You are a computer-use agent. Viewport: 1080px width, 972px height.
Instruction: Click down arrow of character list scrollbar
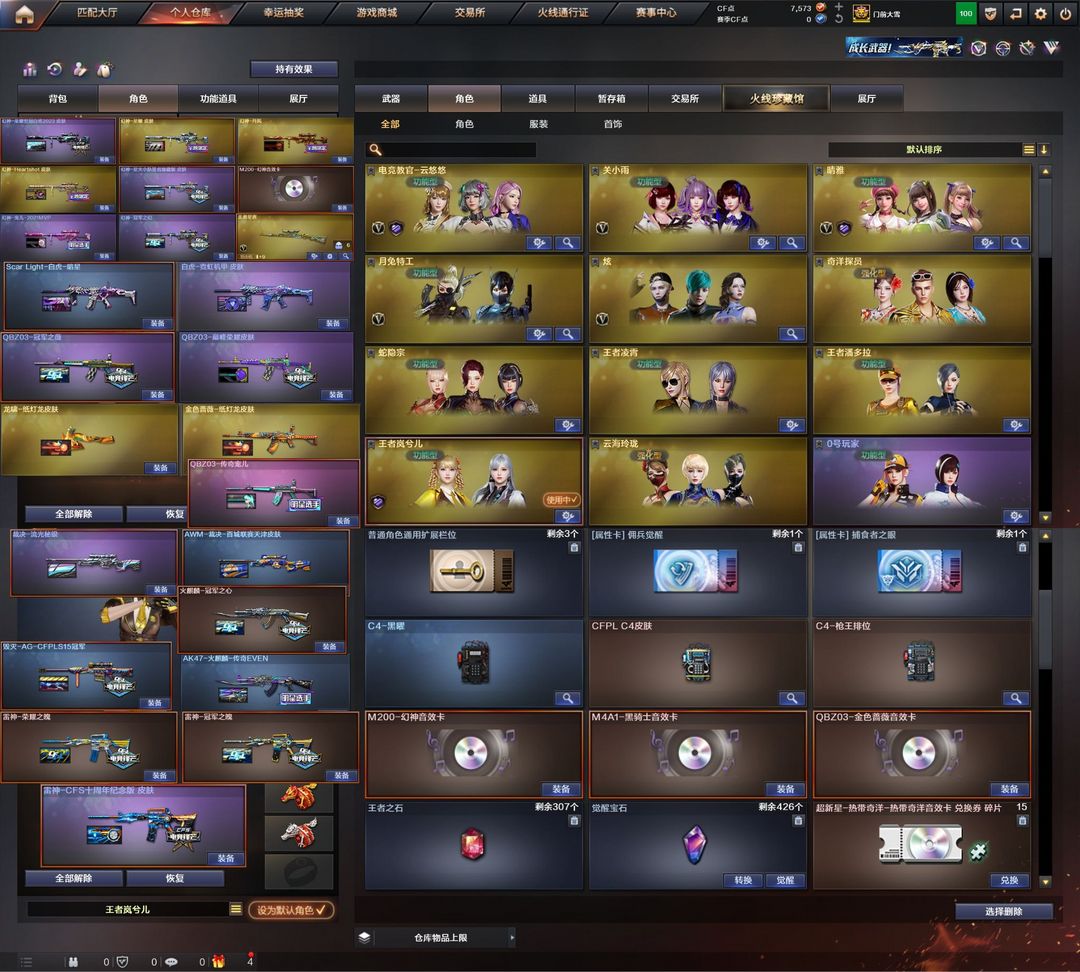1045,517
